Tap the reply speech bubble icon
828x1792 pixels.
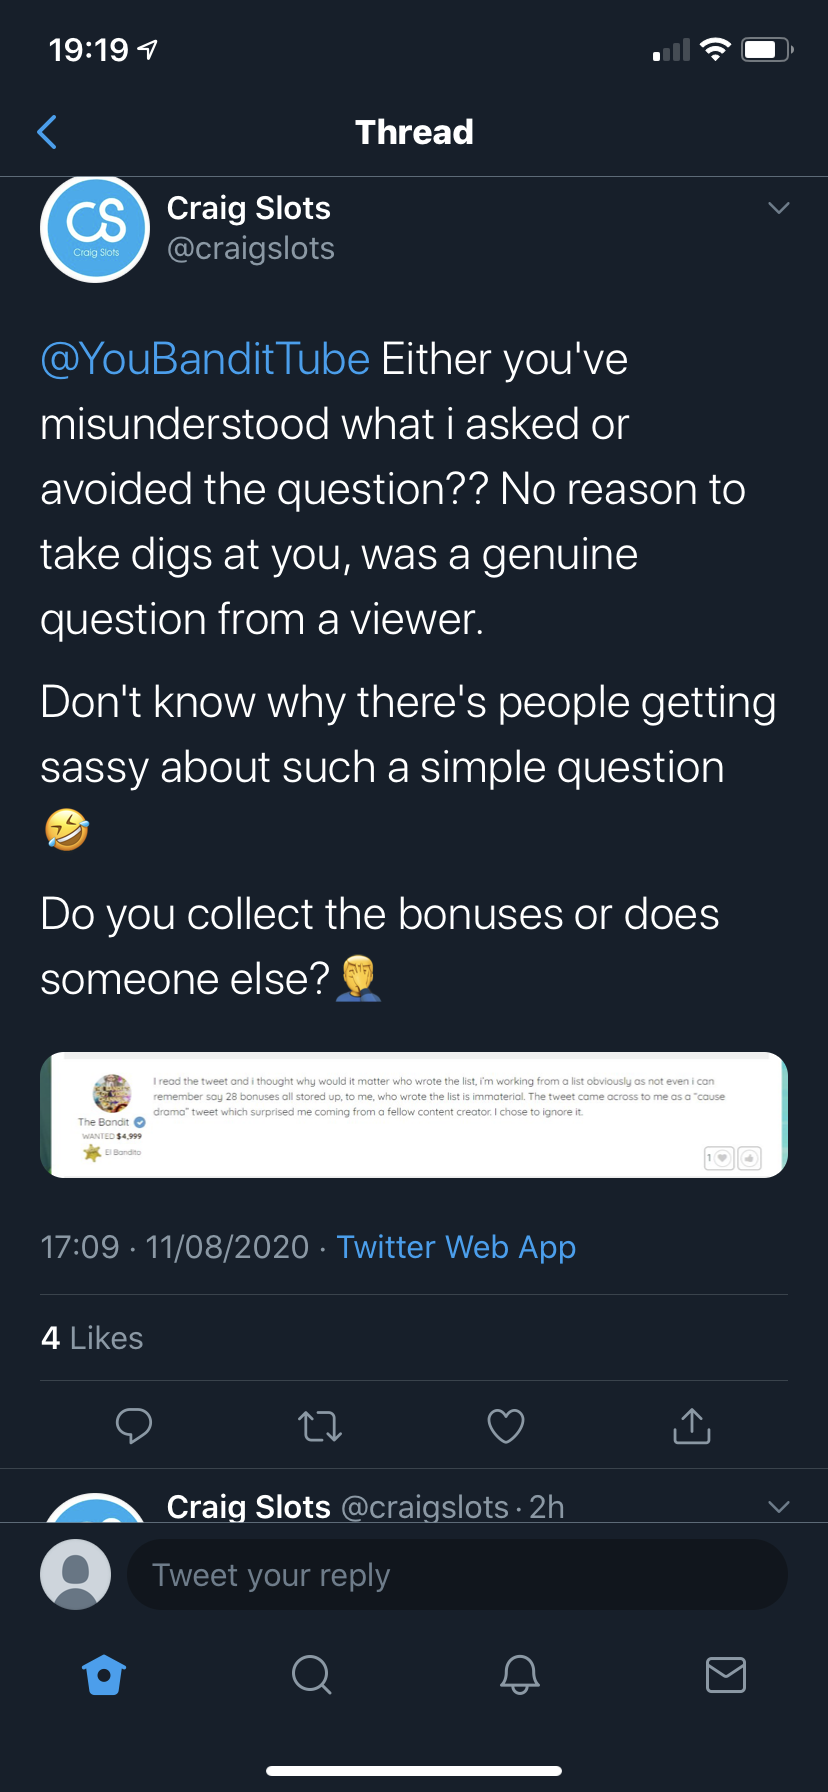pyautogui.click(x=134, y=1426)
